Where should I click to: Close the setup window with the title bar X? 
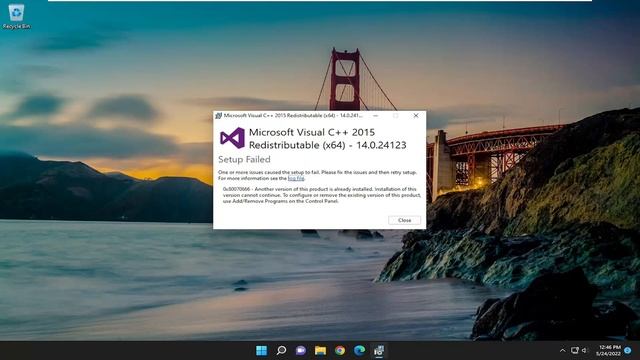pyautogui.click(x=416, y=116)
